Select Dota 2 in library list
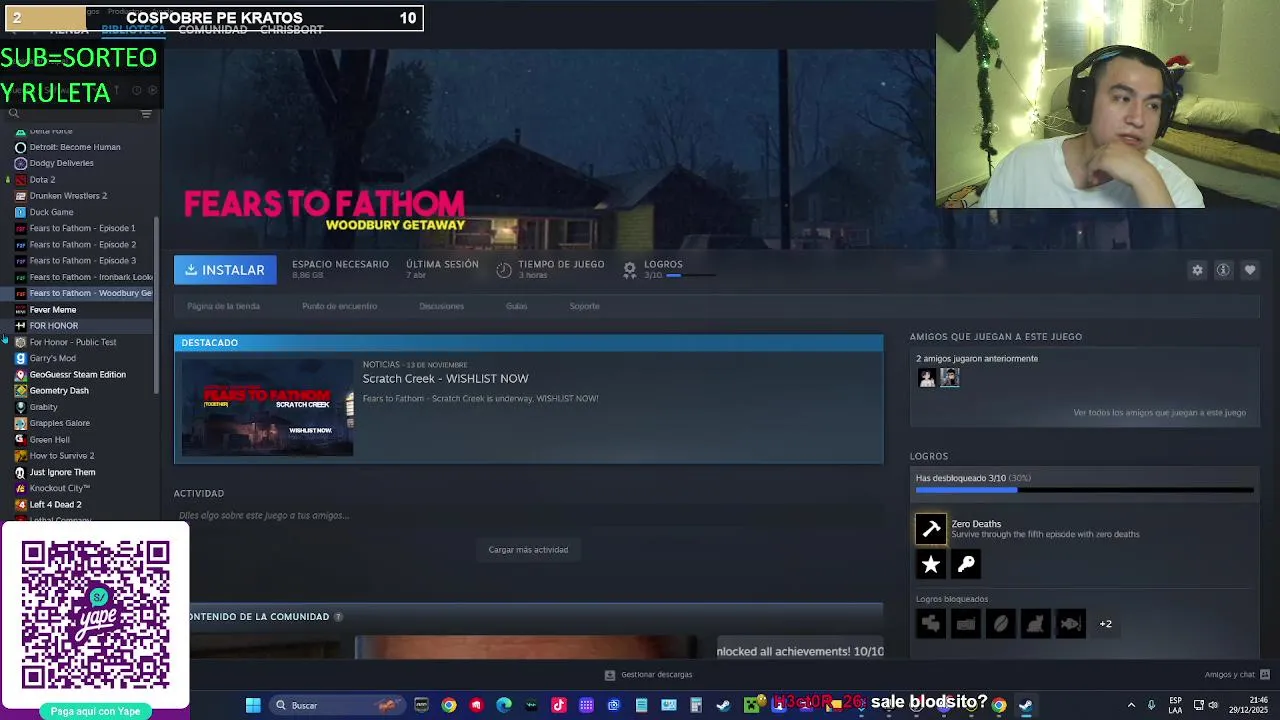The height and width of the screenshot is (720, 1280). [x=42, y=180]
